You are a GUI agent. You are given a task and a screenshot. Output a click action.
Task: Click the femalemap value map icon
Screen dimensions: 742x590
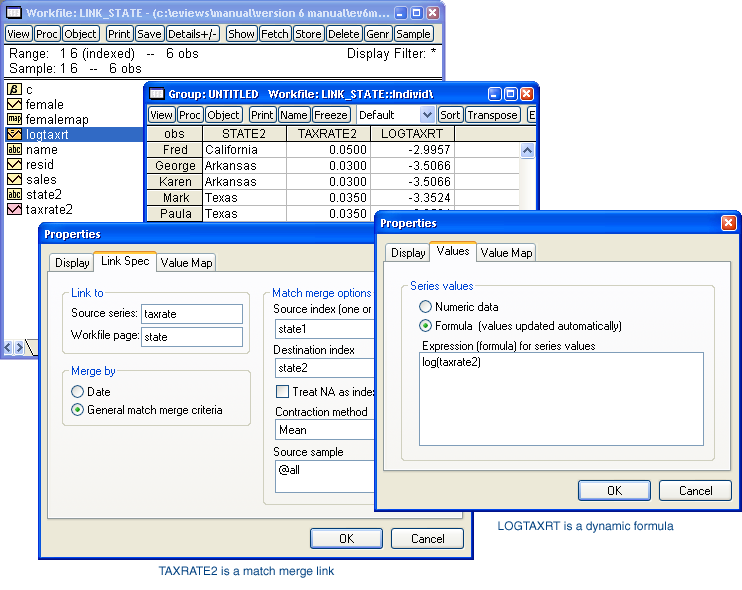click(14, 120)
